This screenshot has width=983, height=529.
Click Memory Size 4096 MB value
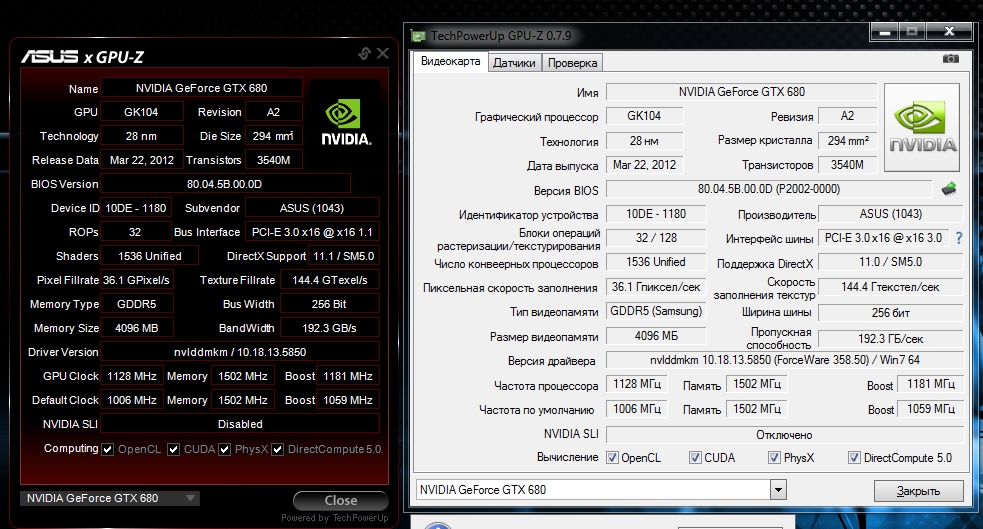[x=137, y=328]
